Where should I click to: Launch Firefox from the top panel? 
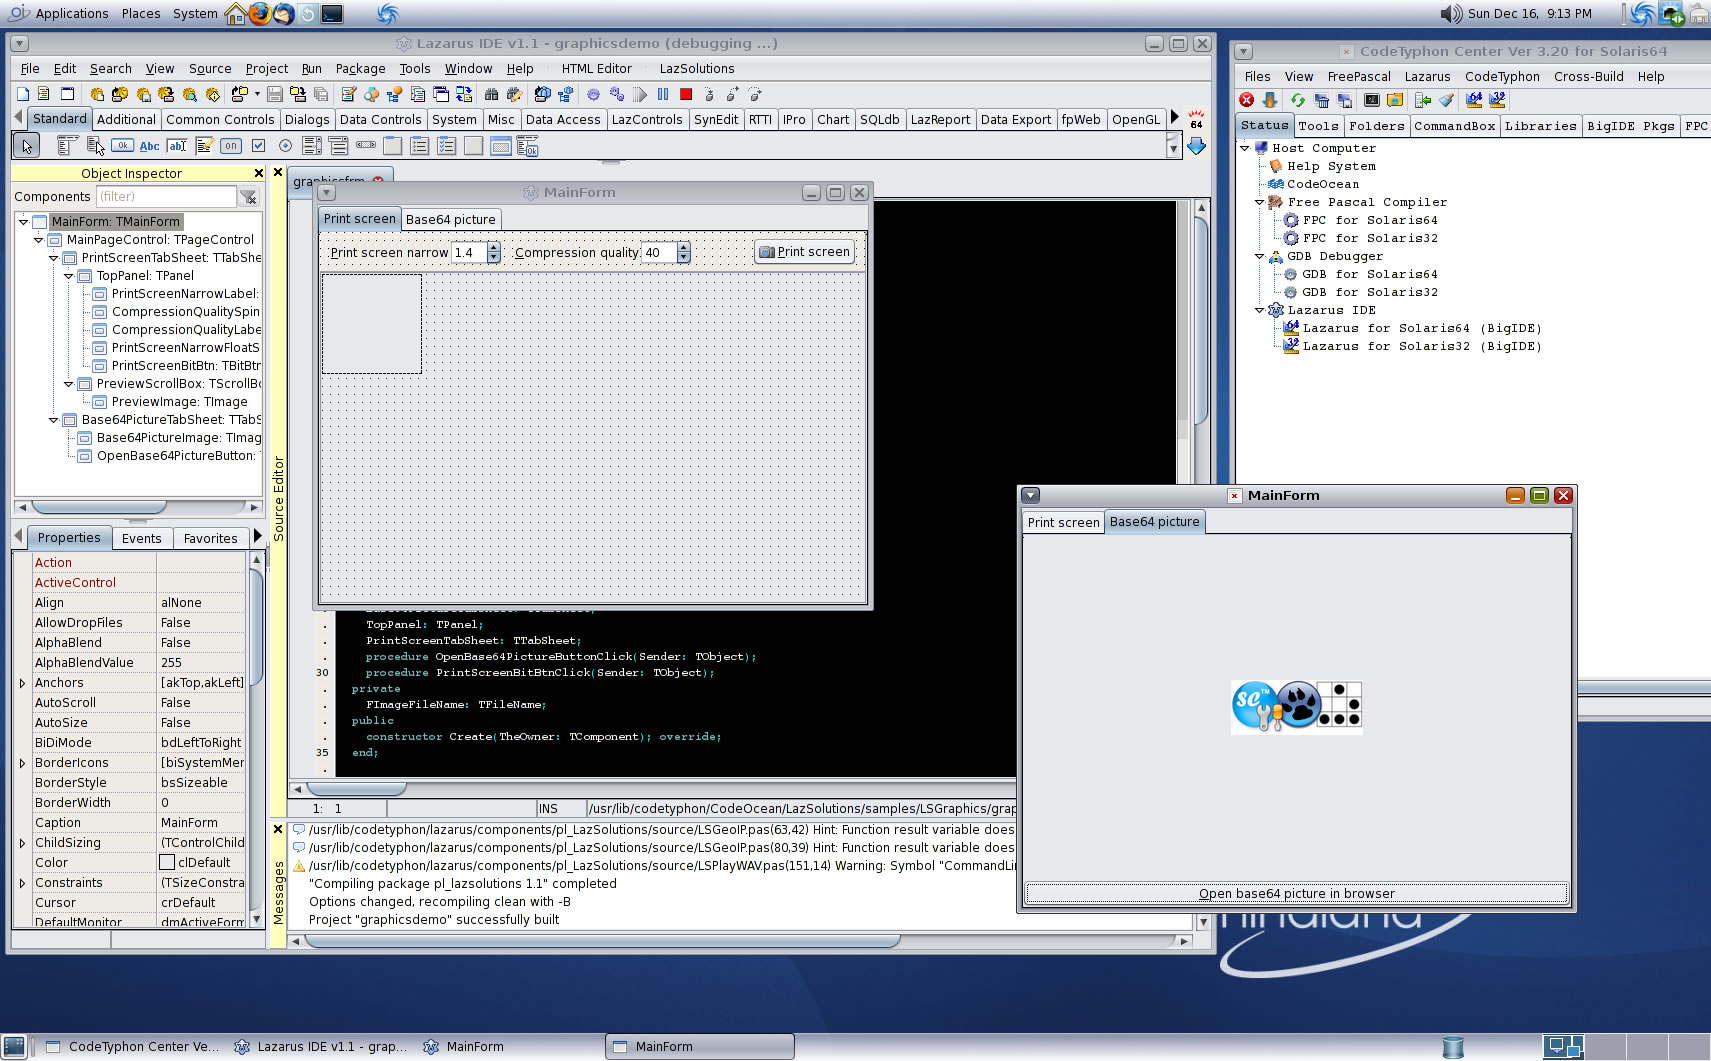260,13
